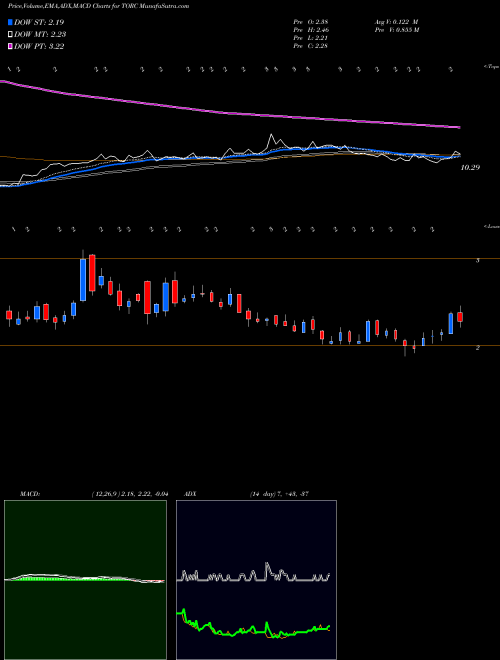Click the 'Pre V: 0.855 M' volume text
500x660 pixels.
point(396,30)
